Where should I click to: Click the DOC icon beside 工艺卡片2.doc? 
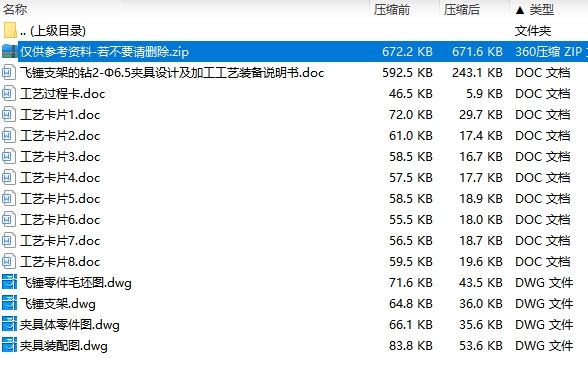8,135
